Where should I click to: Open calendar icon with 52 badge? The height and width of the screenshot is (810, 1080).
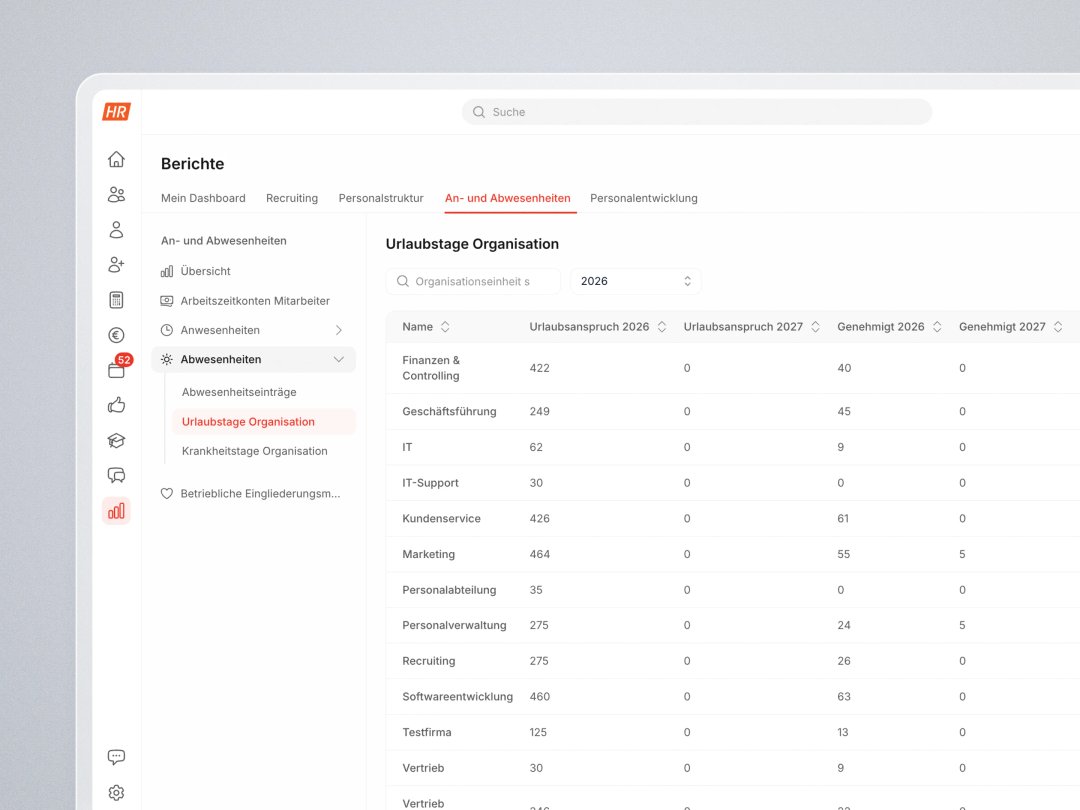(x=116, y=370)
